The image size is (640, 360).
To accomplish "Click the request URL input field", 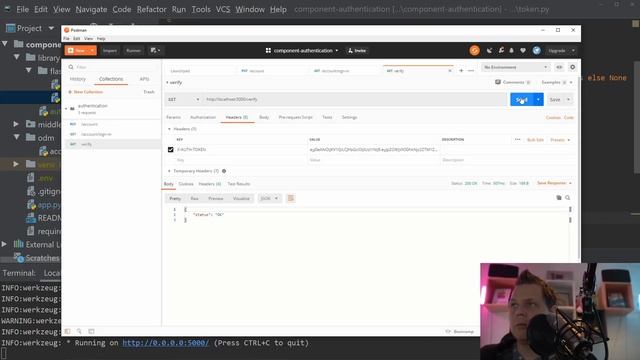I will pos(355,99).
